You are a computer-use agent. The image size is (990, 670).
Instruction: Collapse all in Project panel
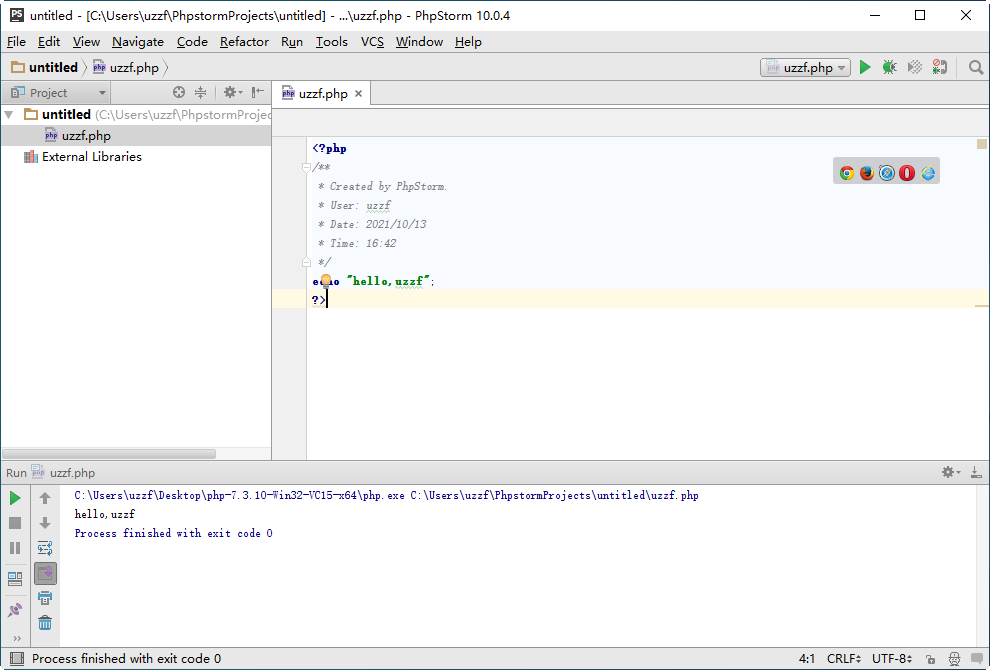coord(200,92)
